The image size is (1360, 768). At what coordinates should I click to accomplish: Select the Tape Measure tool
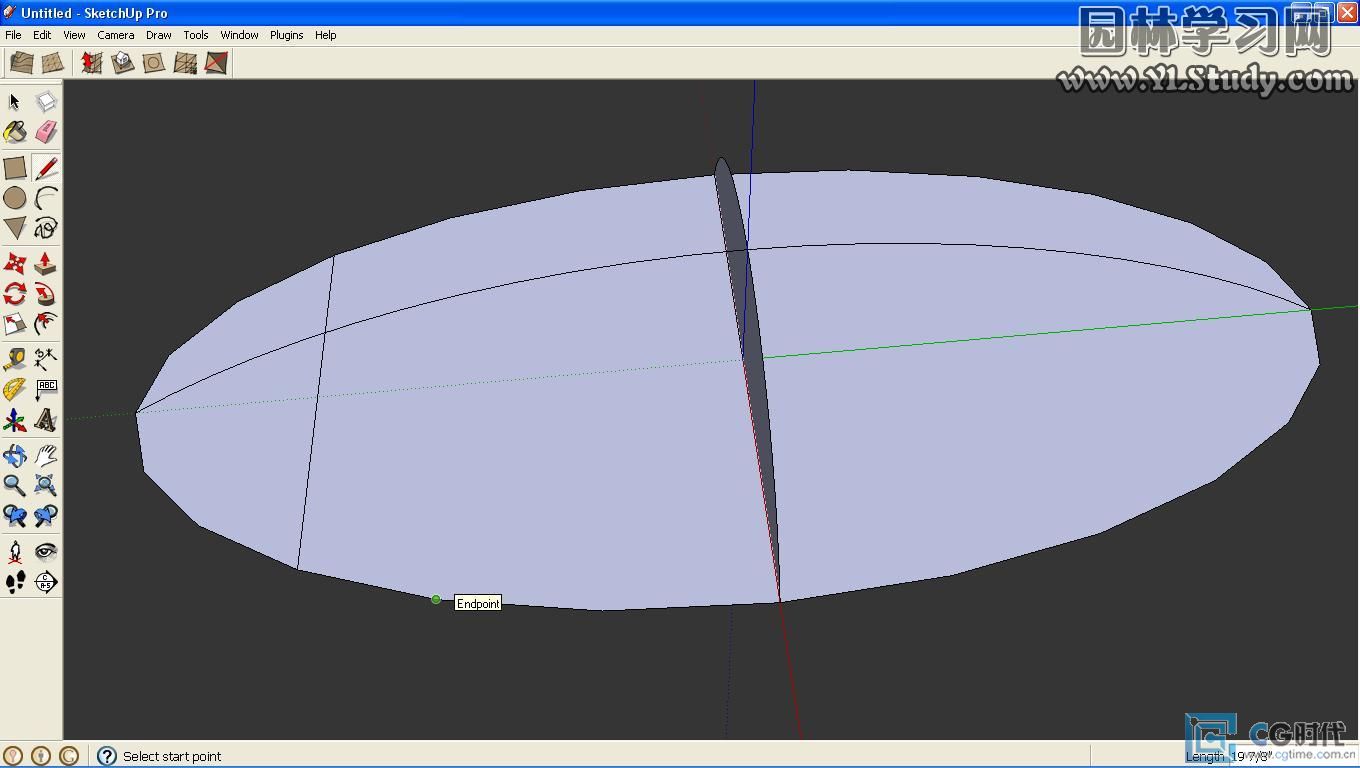[14, 359]
